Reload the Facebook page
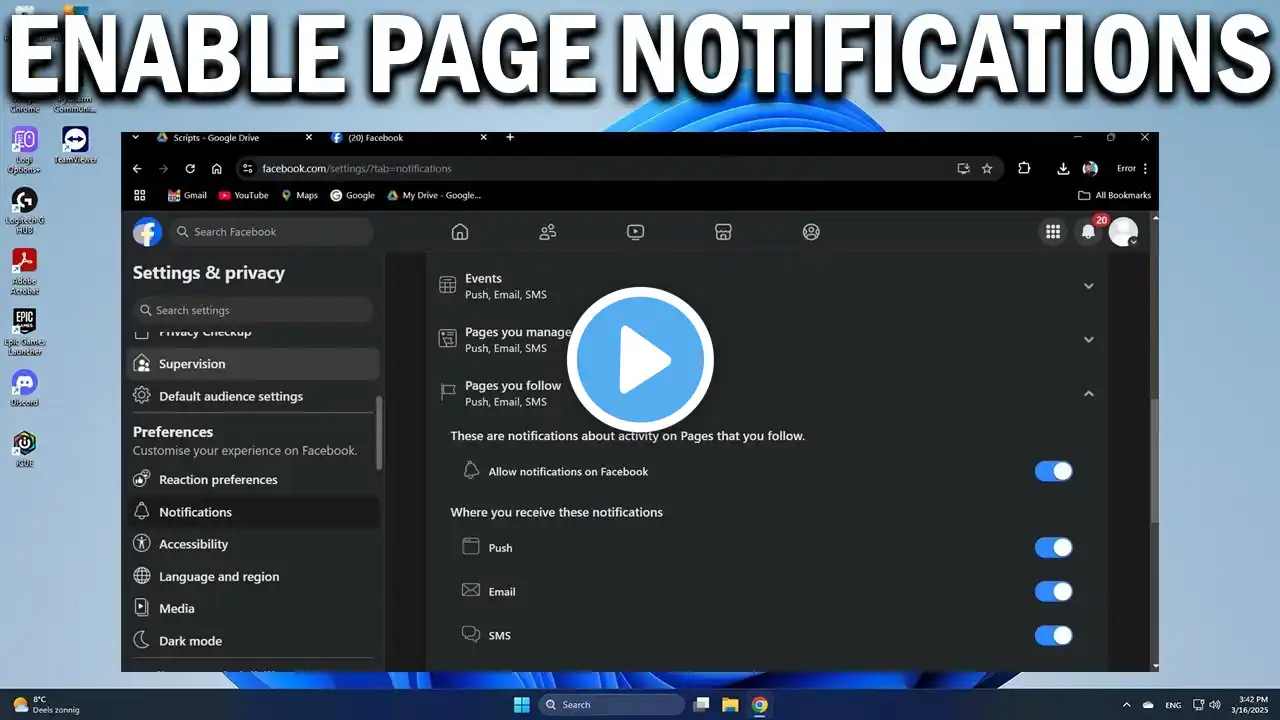Viewport: 1280px width, 720px height. 190,169
